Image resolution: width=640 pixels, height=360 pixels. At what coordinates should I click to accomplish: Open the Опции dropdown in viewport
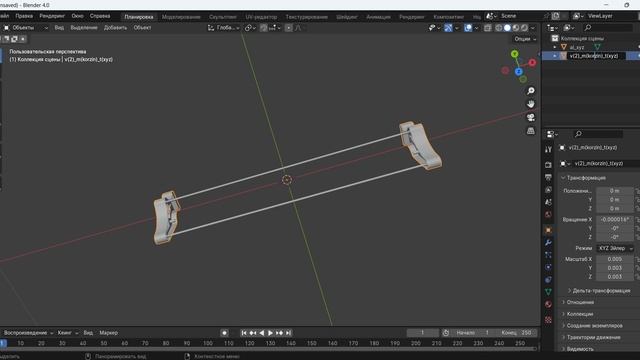[525, 39]
